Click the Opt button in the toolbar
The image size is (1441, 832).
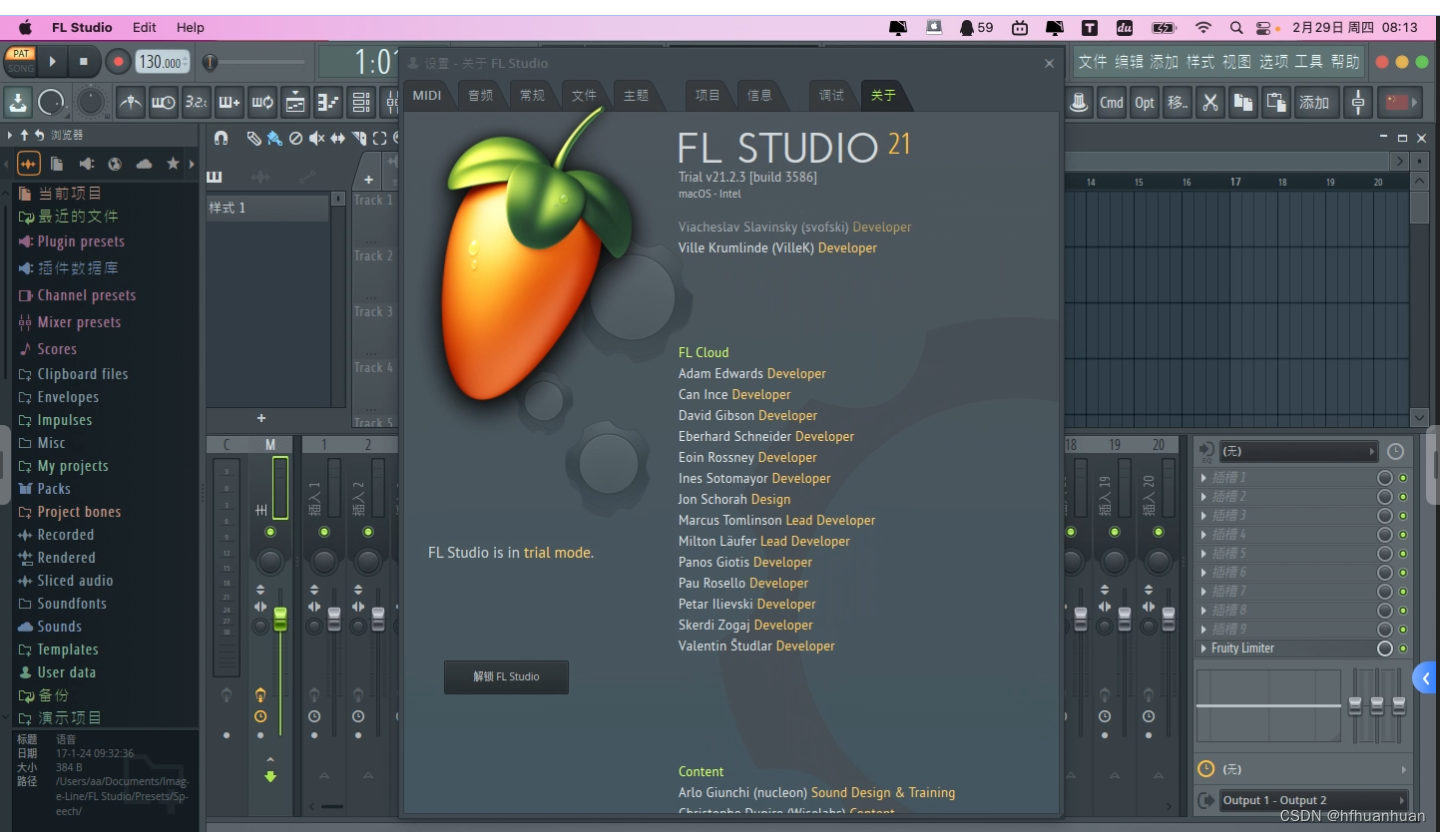(x=1145, y=102)
